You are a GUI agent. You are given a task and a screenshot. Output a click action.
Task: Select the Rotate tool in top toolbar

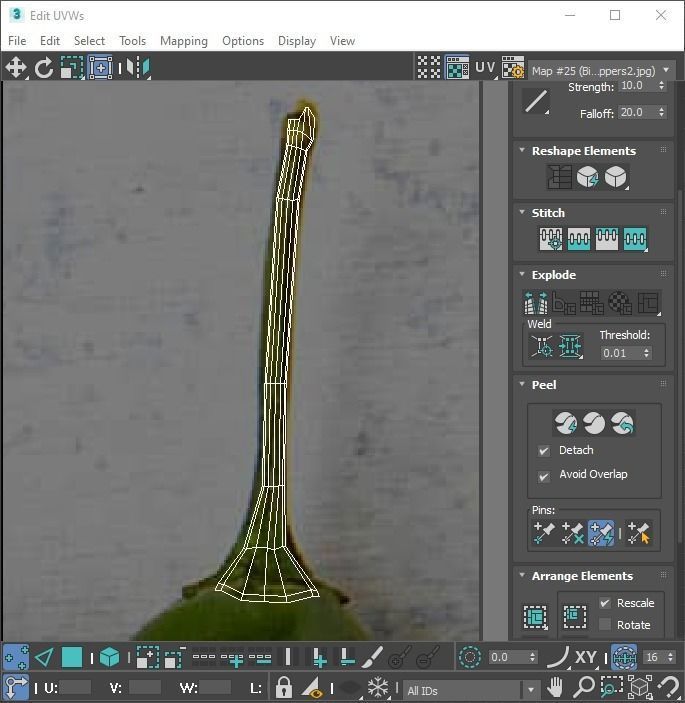point(44,68)
